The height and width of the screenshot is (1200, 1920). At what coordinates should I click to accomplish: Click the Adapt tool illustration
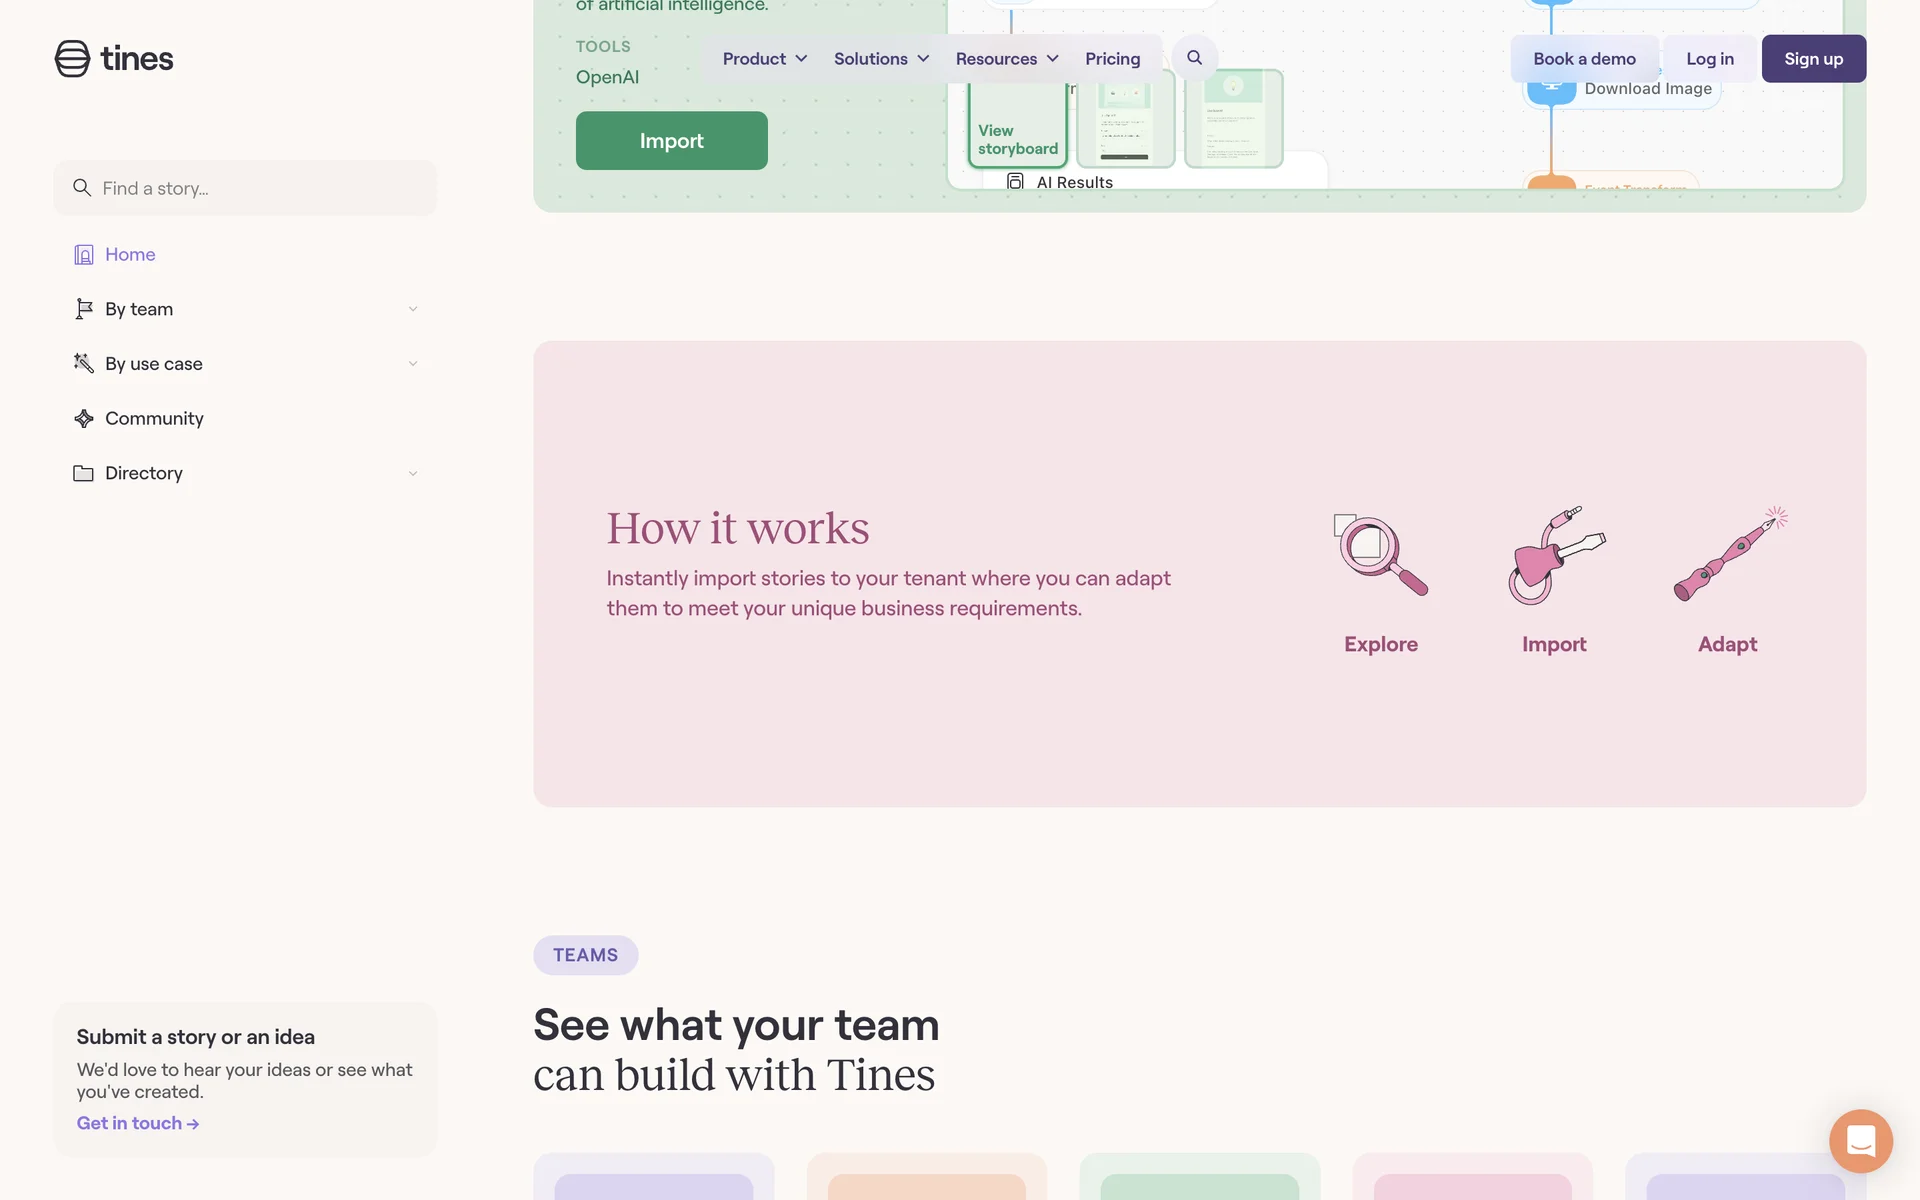[1729, 554]
